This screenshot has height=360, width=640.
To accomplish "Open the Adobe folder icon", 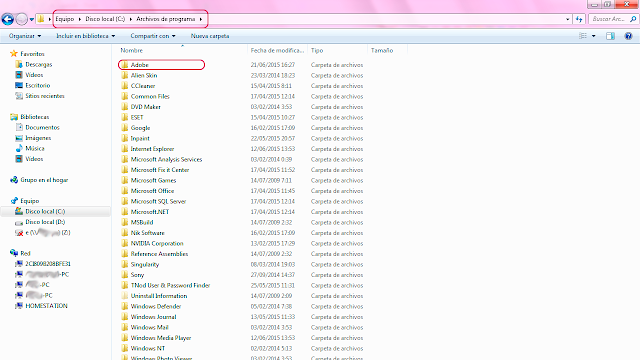I will tap(125, 64).
